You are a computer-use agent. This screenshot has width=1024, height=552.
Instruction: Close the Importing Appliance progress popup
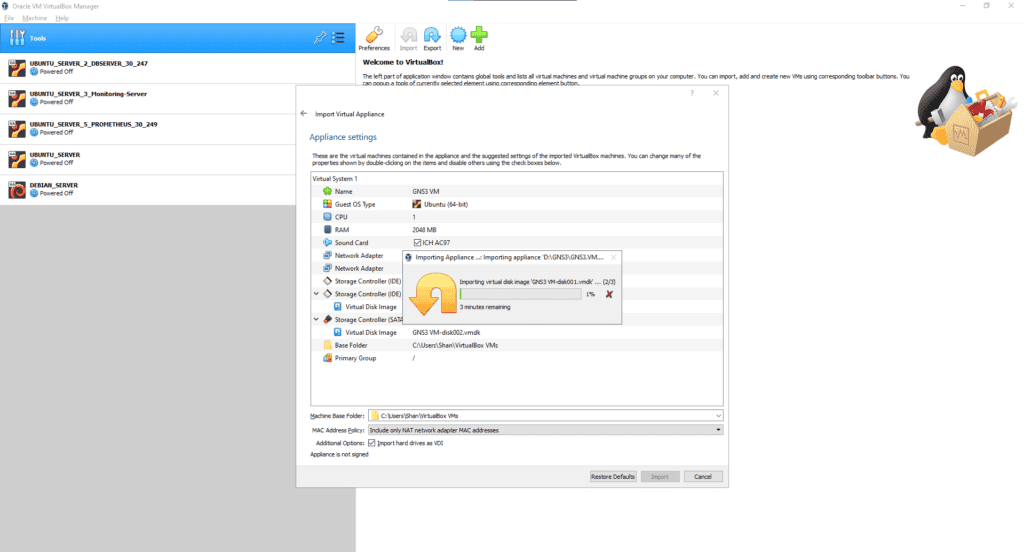pos(613,257)
